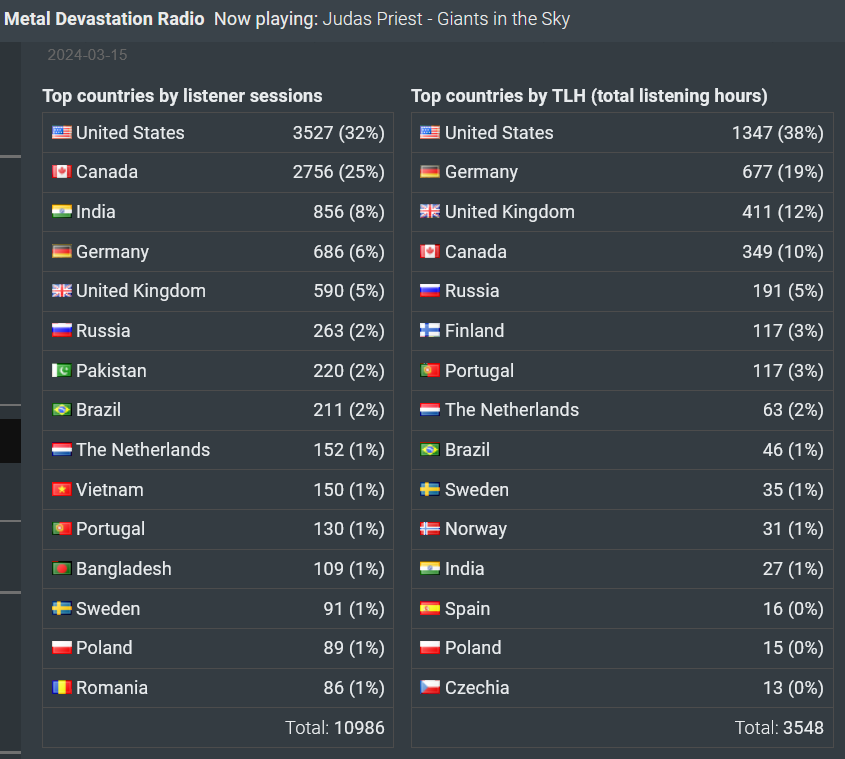Screen dimensions: 845x759
Task: Select the Sweden row with 35 listening hours
Action: pos(622,489)
